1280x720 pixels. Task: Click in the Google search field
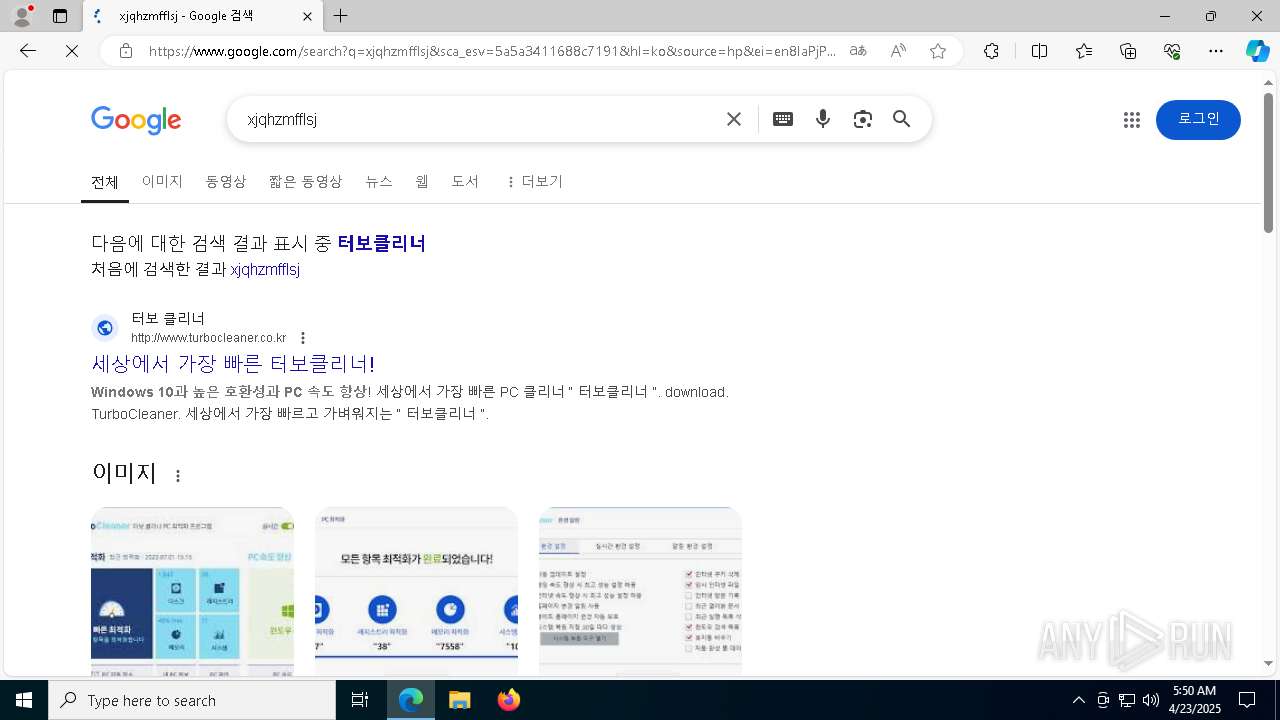click(480, 119)
